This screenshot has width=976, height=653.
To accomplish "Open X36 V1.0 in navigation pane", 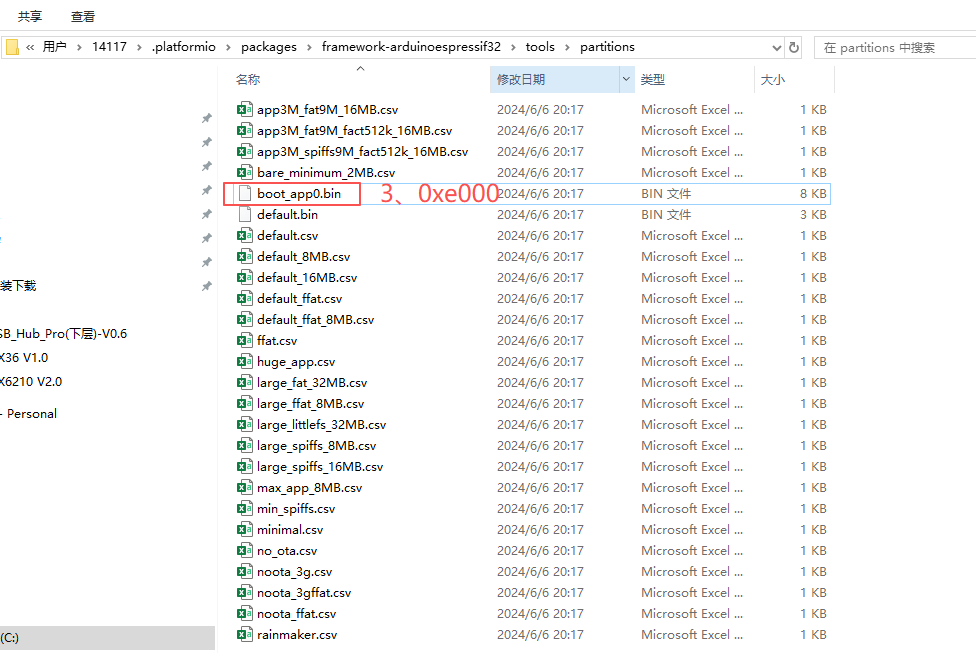I will pyautogui.click(x=24, y=358).
